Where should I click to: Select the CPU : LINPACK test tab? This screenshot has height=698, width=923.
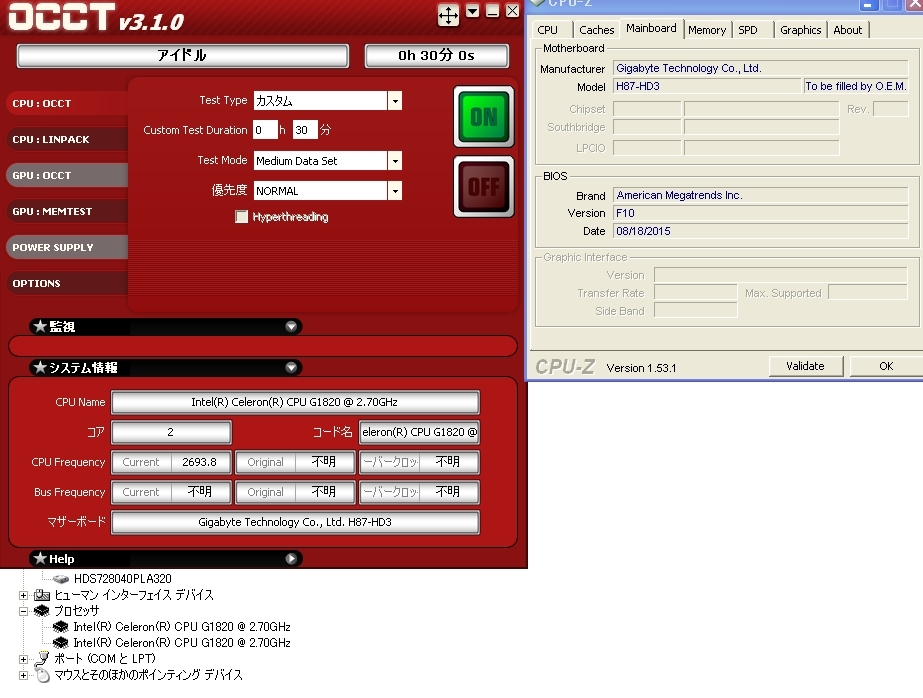click(67, 139)
